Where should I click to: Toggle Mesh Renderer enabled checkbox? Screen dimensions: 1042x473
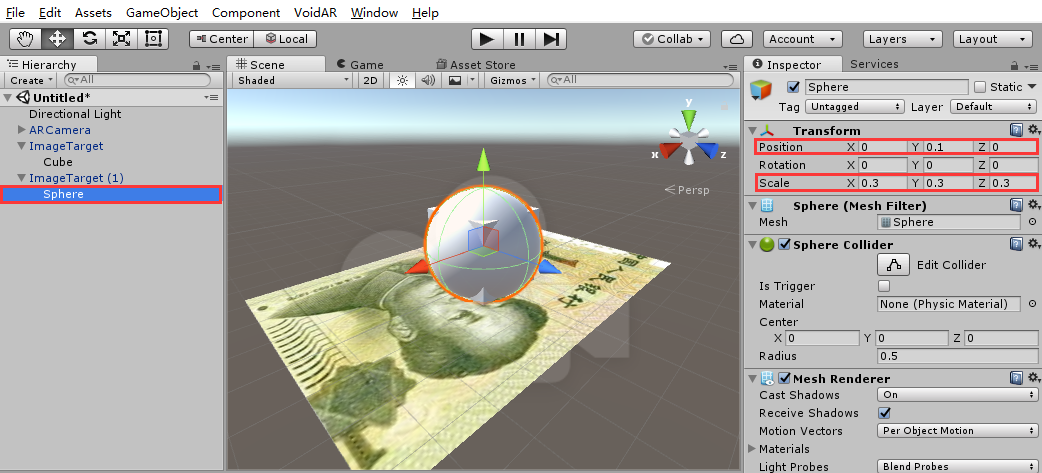click(783, 379)
